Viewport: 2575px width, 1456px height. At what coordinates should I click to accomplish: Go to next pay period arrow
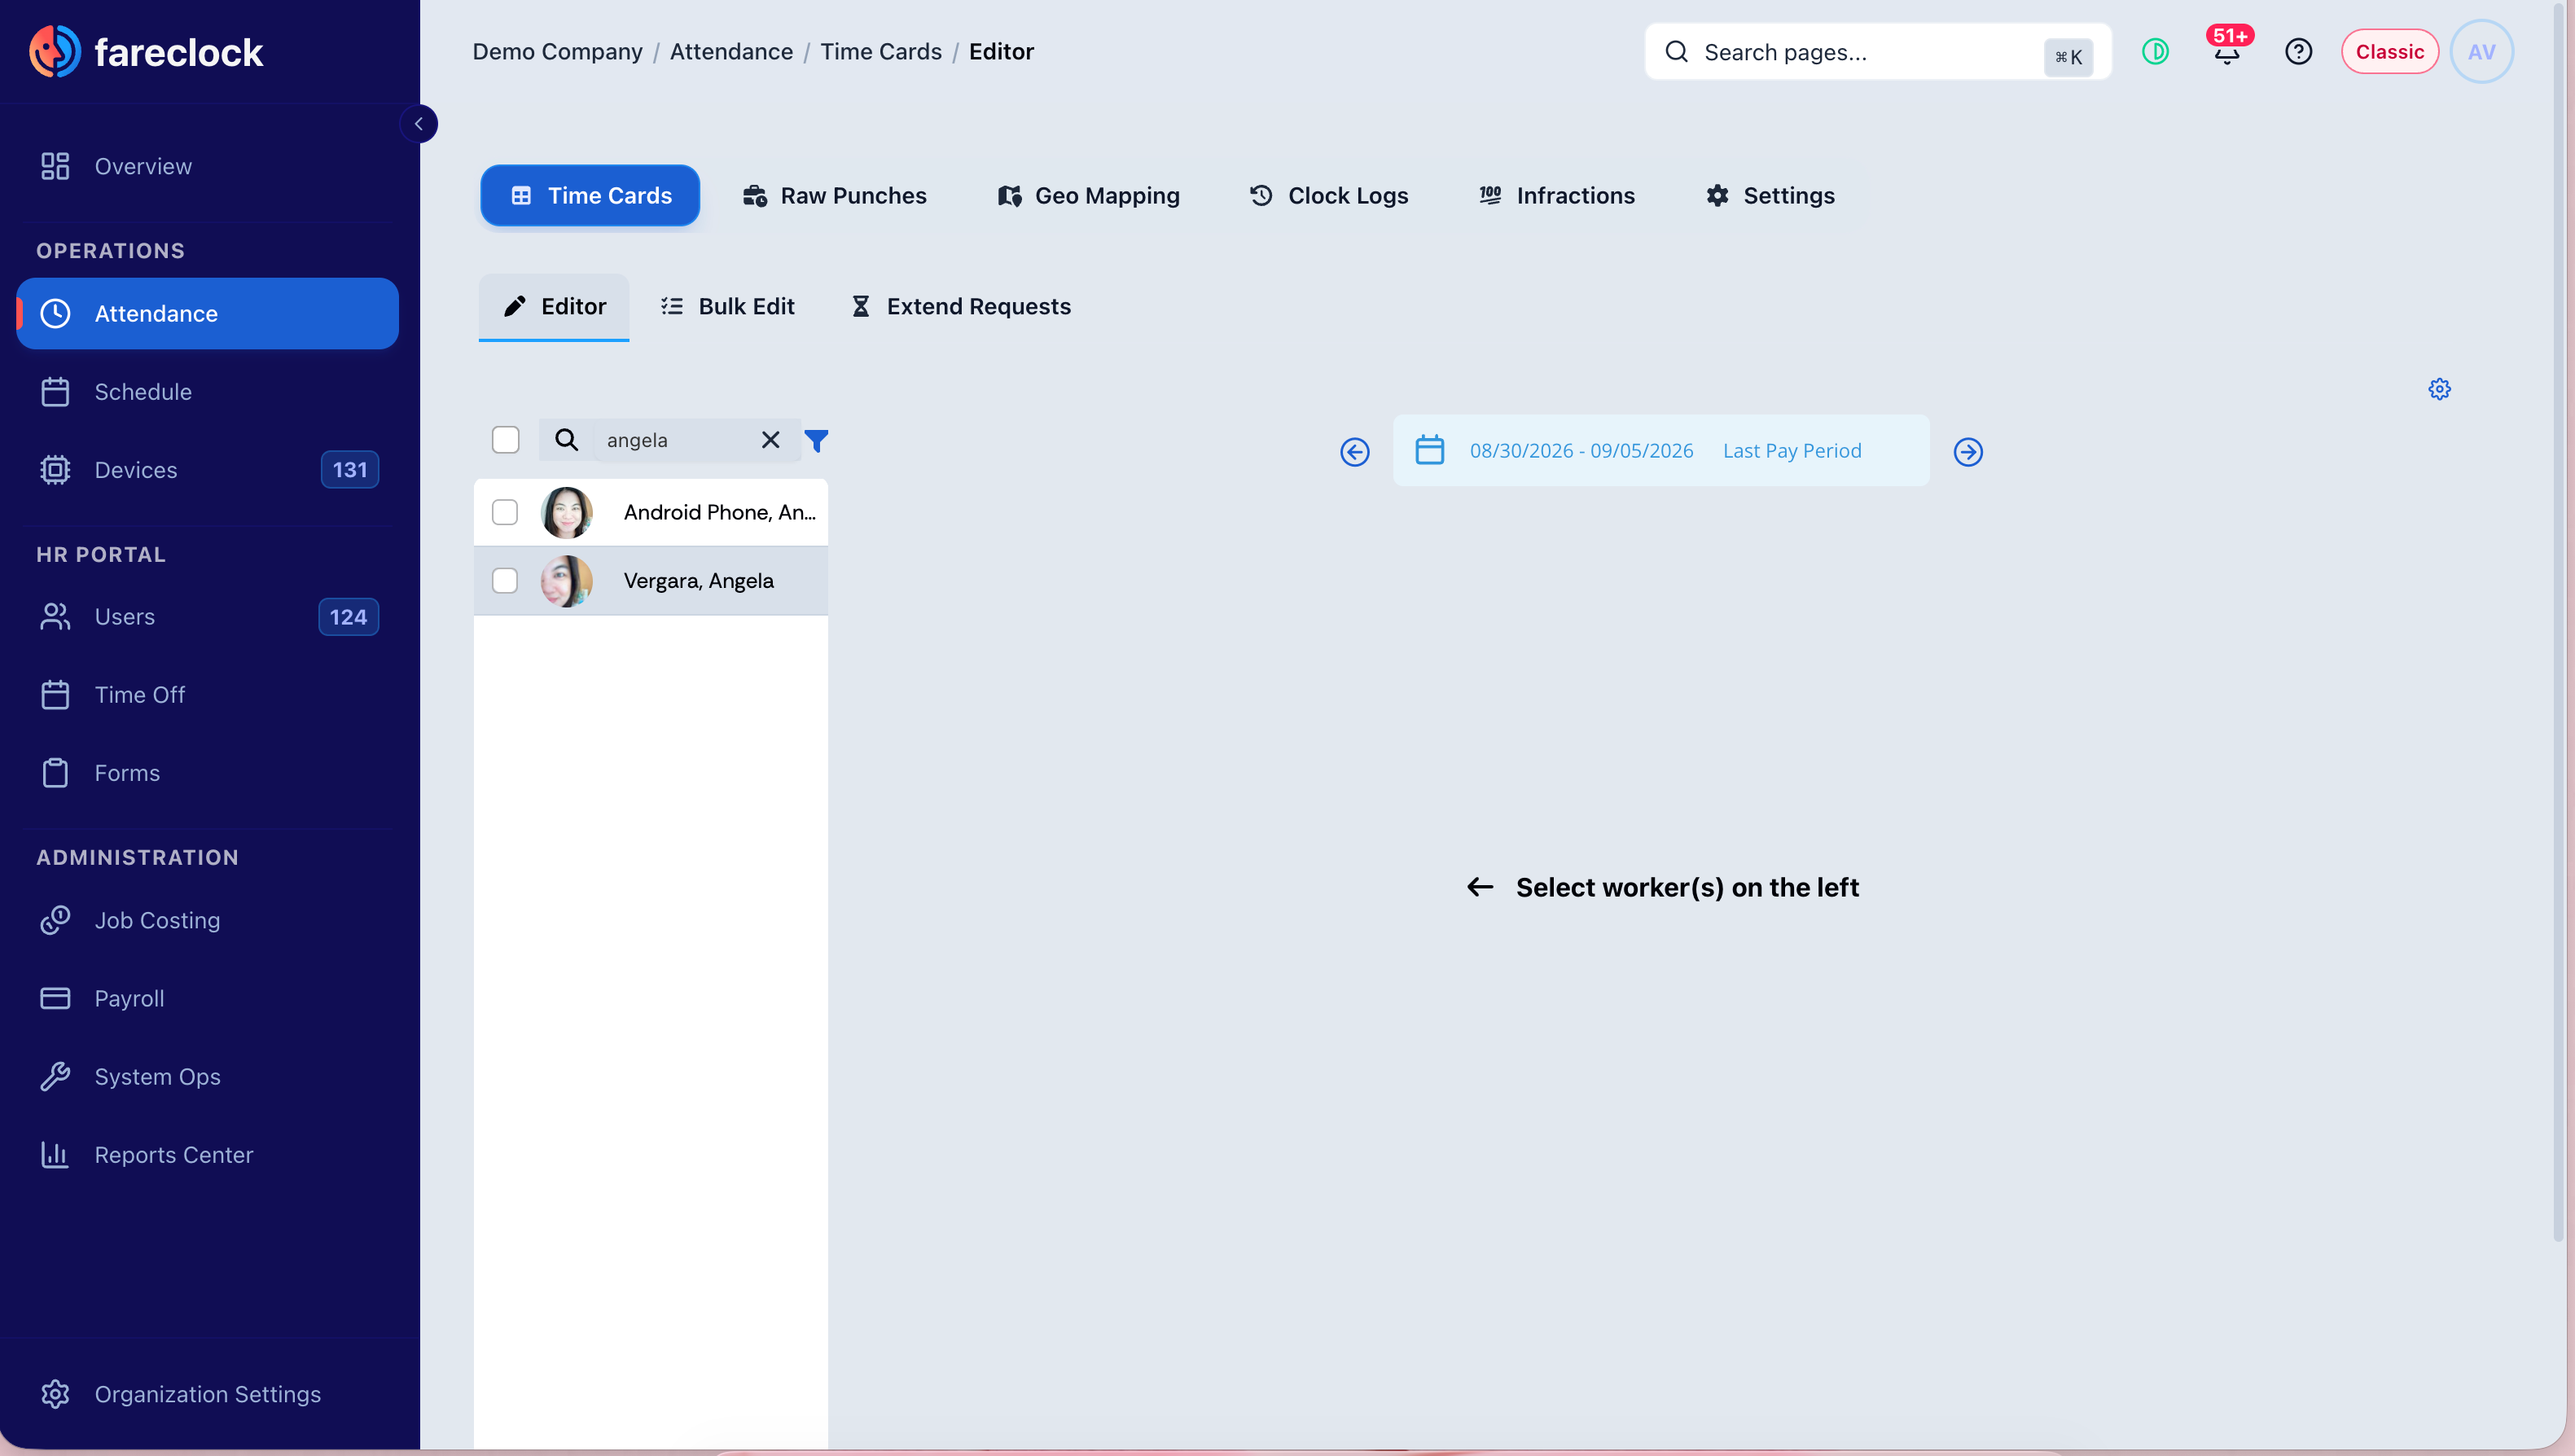pos(1967,452)
